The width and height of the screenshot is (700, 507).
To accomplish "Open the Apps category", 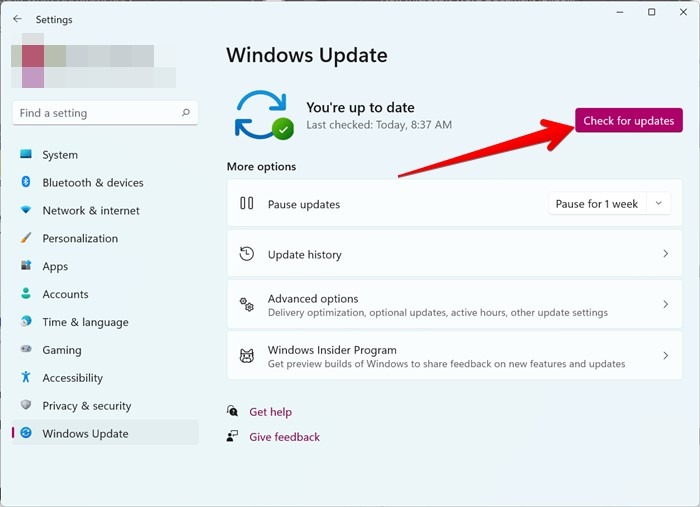I will click(105, 266).
